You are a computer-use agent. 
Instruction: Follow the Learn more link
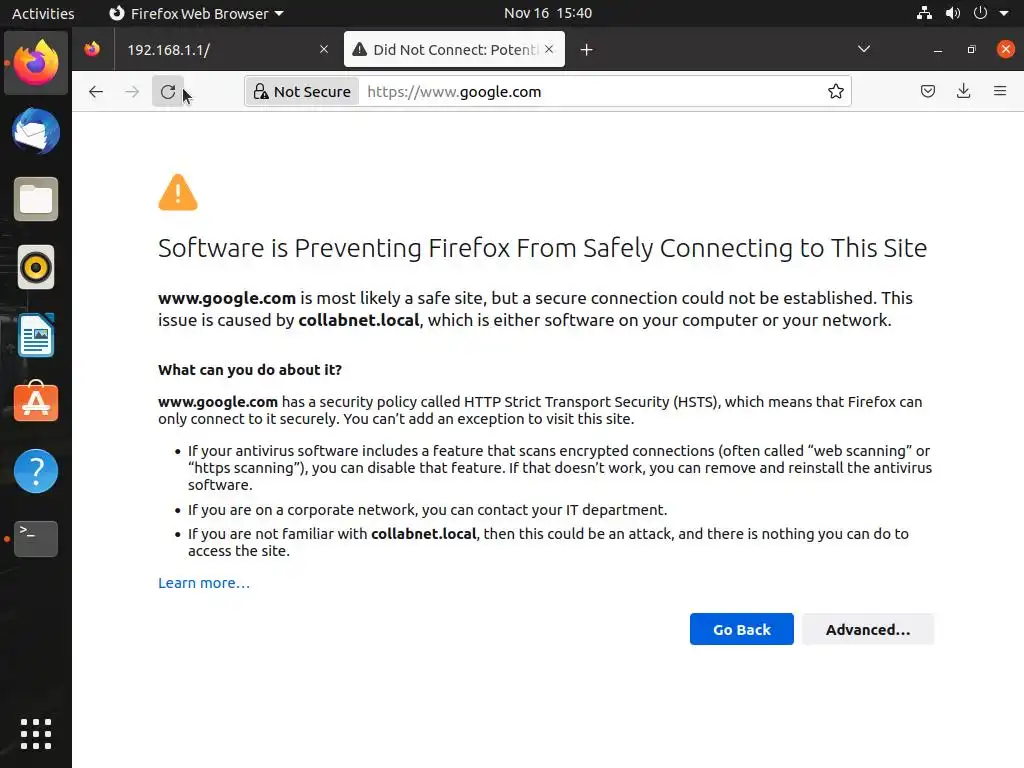(204, 583)
